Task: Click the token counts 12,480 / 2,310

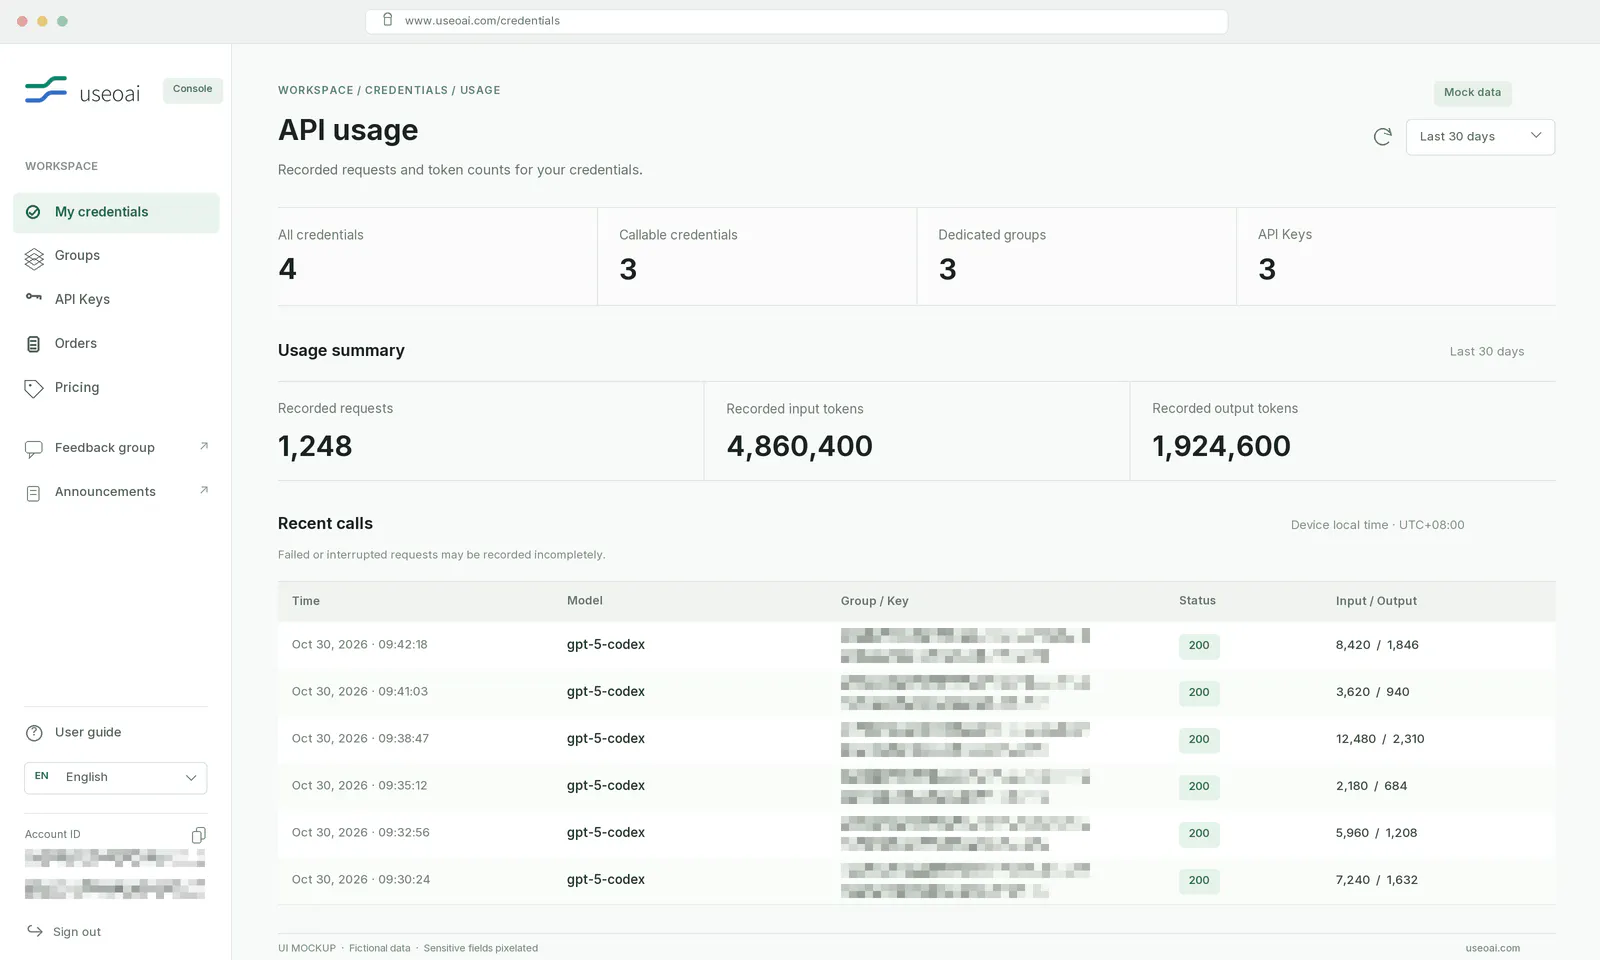Action: click(1380, 739)
